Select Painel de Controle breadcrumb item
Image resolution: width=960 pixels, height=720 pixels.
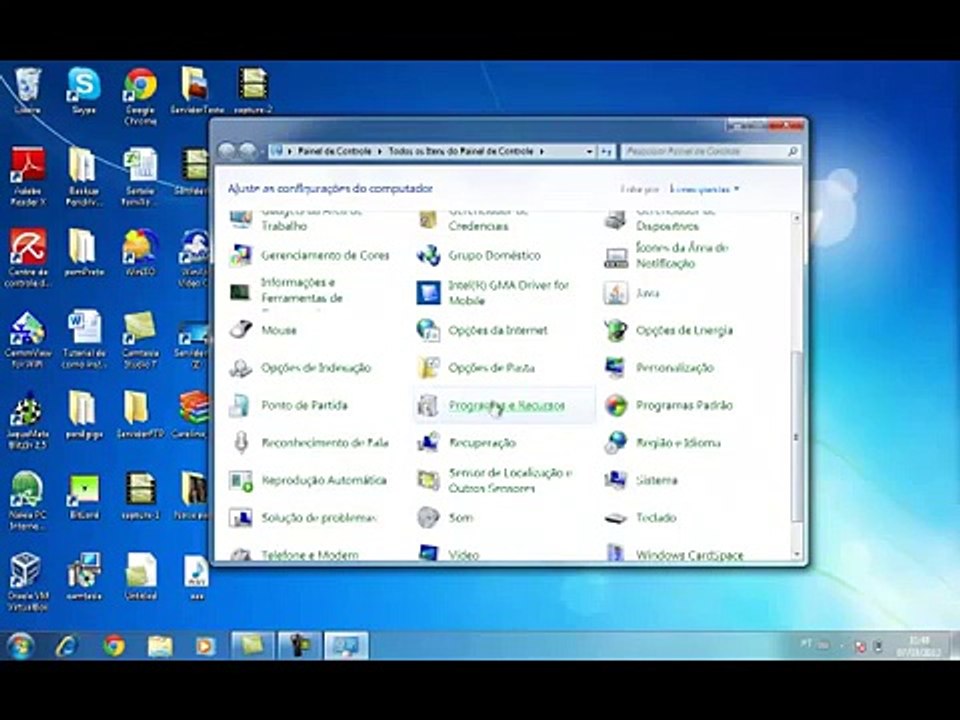coord(334,151)
